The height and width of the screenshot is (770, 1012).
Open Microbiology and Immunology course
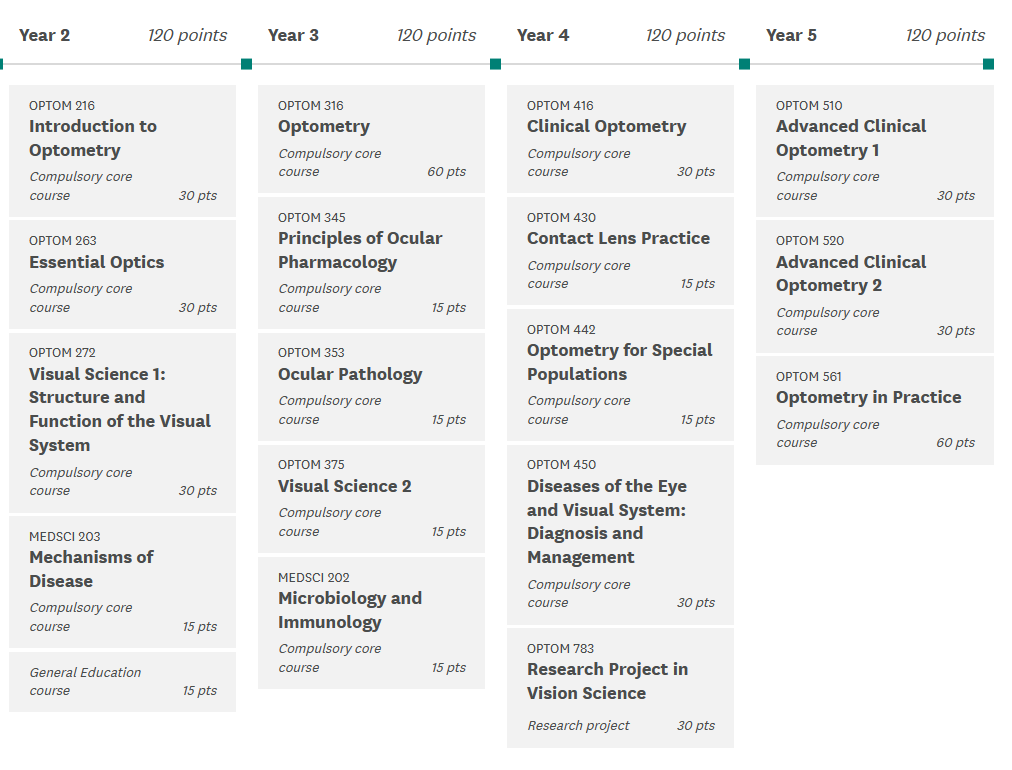[371, 622]
